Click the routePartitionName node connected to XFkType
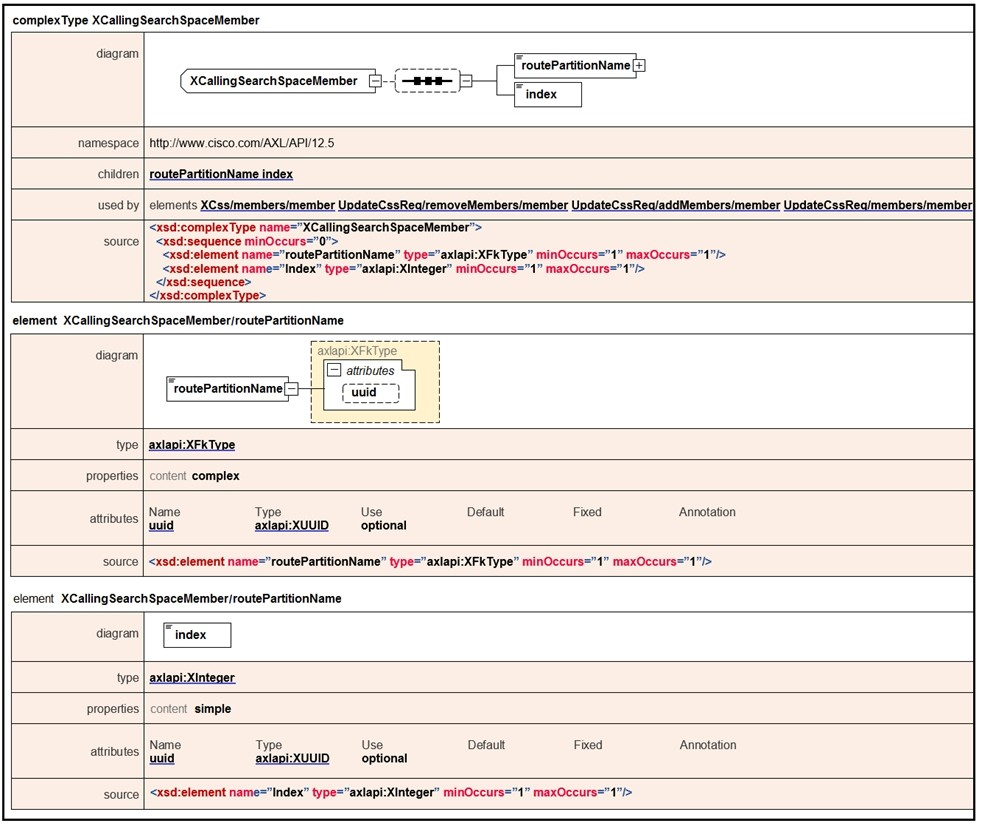 point(227,389)
